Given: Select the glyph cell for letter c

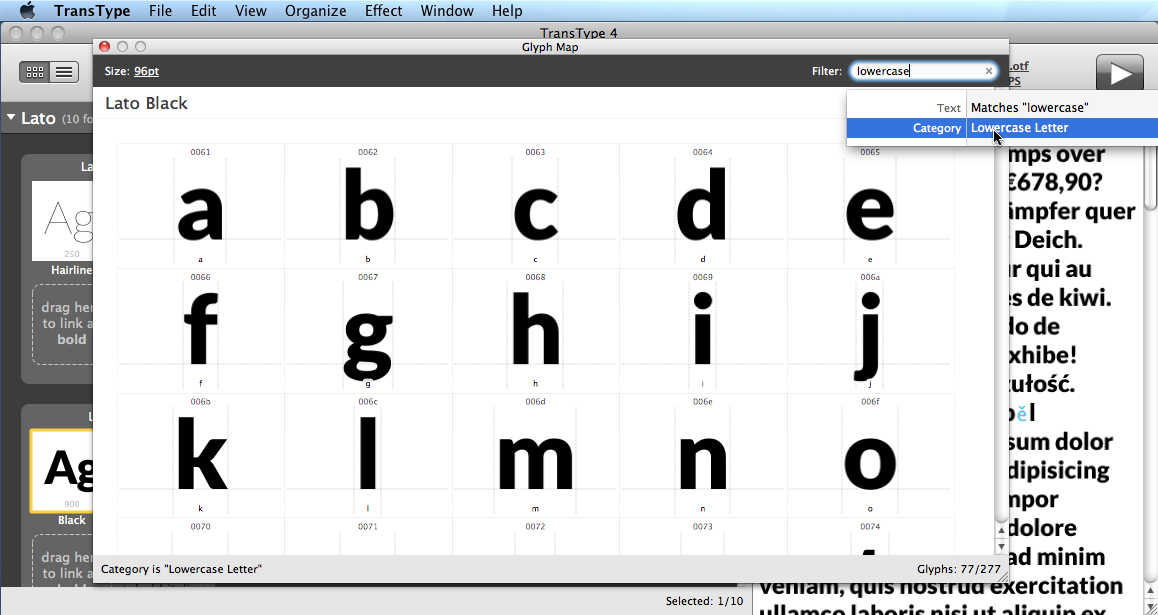Looking at the screenshot, I should pyautogui.click(x=535, y=206).
